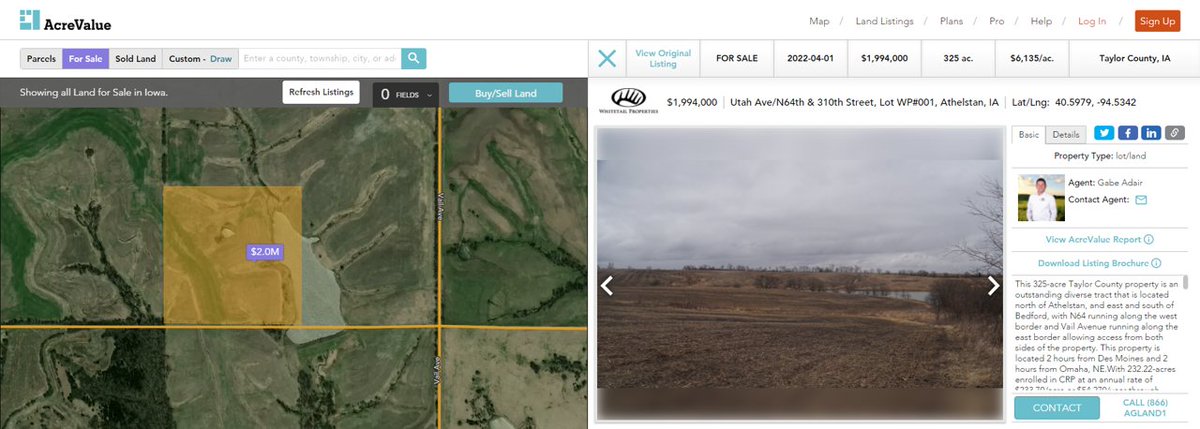Screen dimensions: 1200x429
Task: Click View Original Listing link
Action: 663,58
